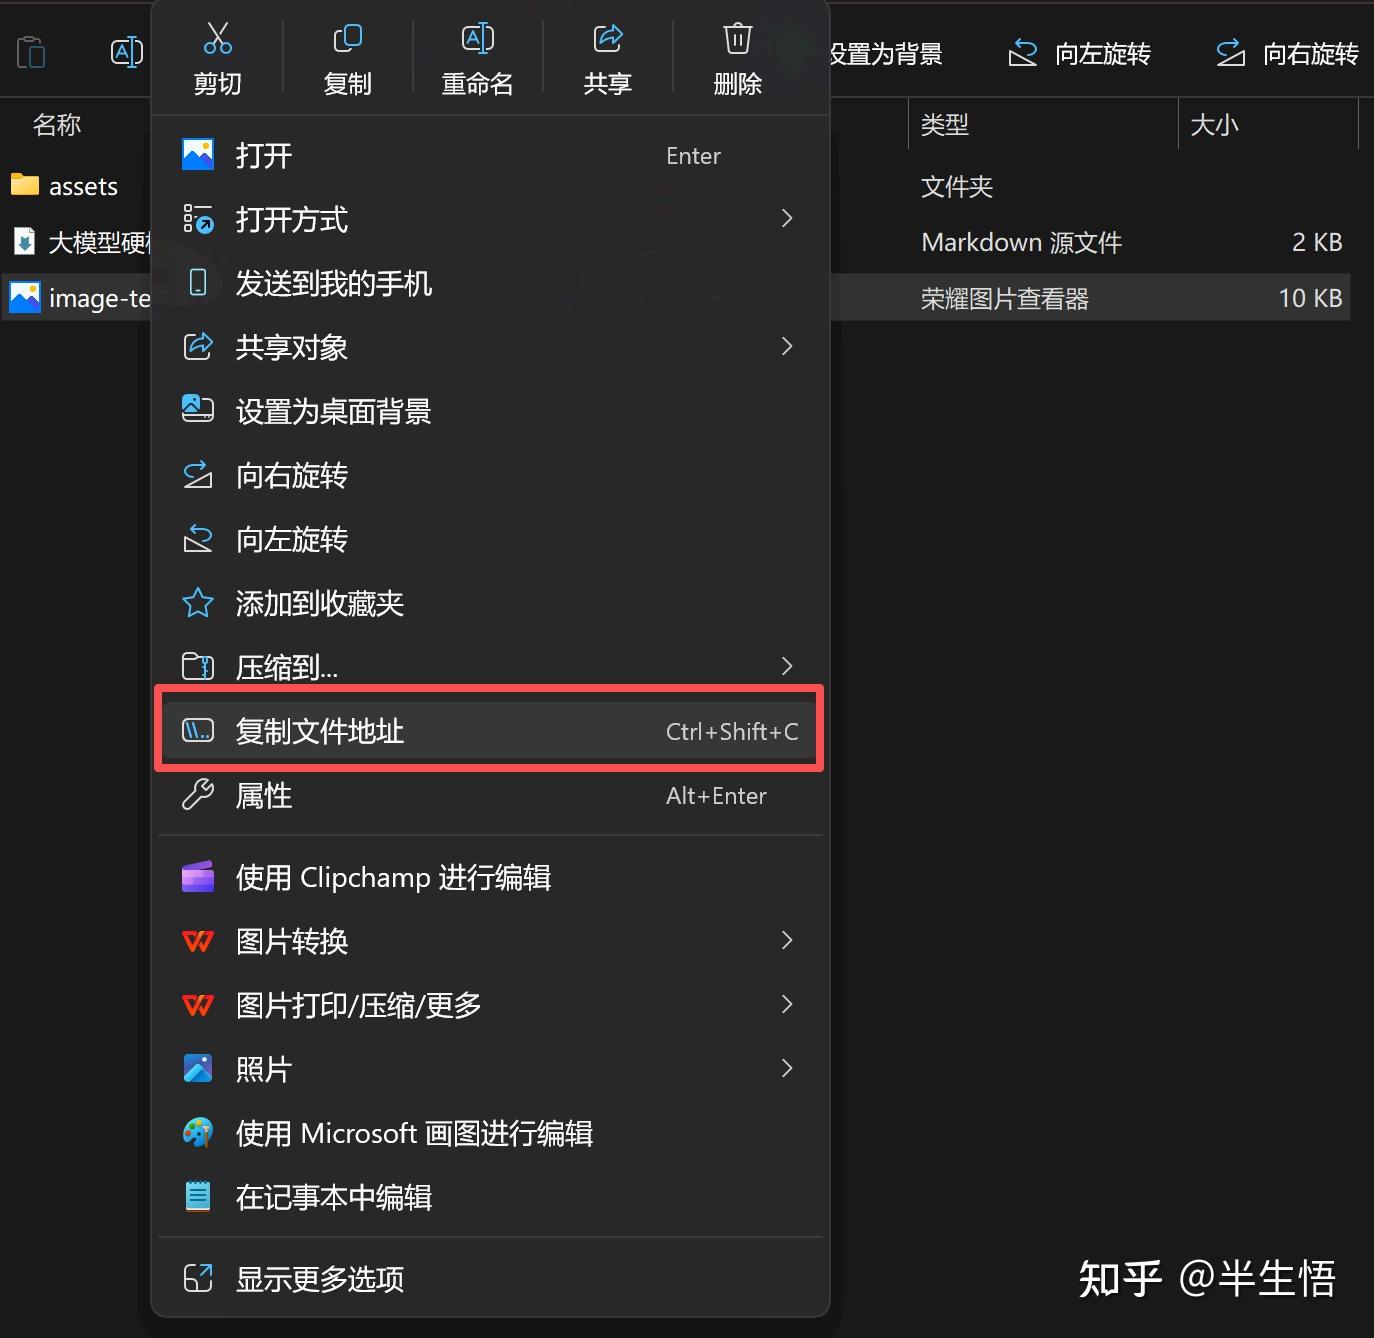The image size is (1374, 1338).
Task: Select 设置为桌面背景 menu entry
Action: click(x=490, y=411)
